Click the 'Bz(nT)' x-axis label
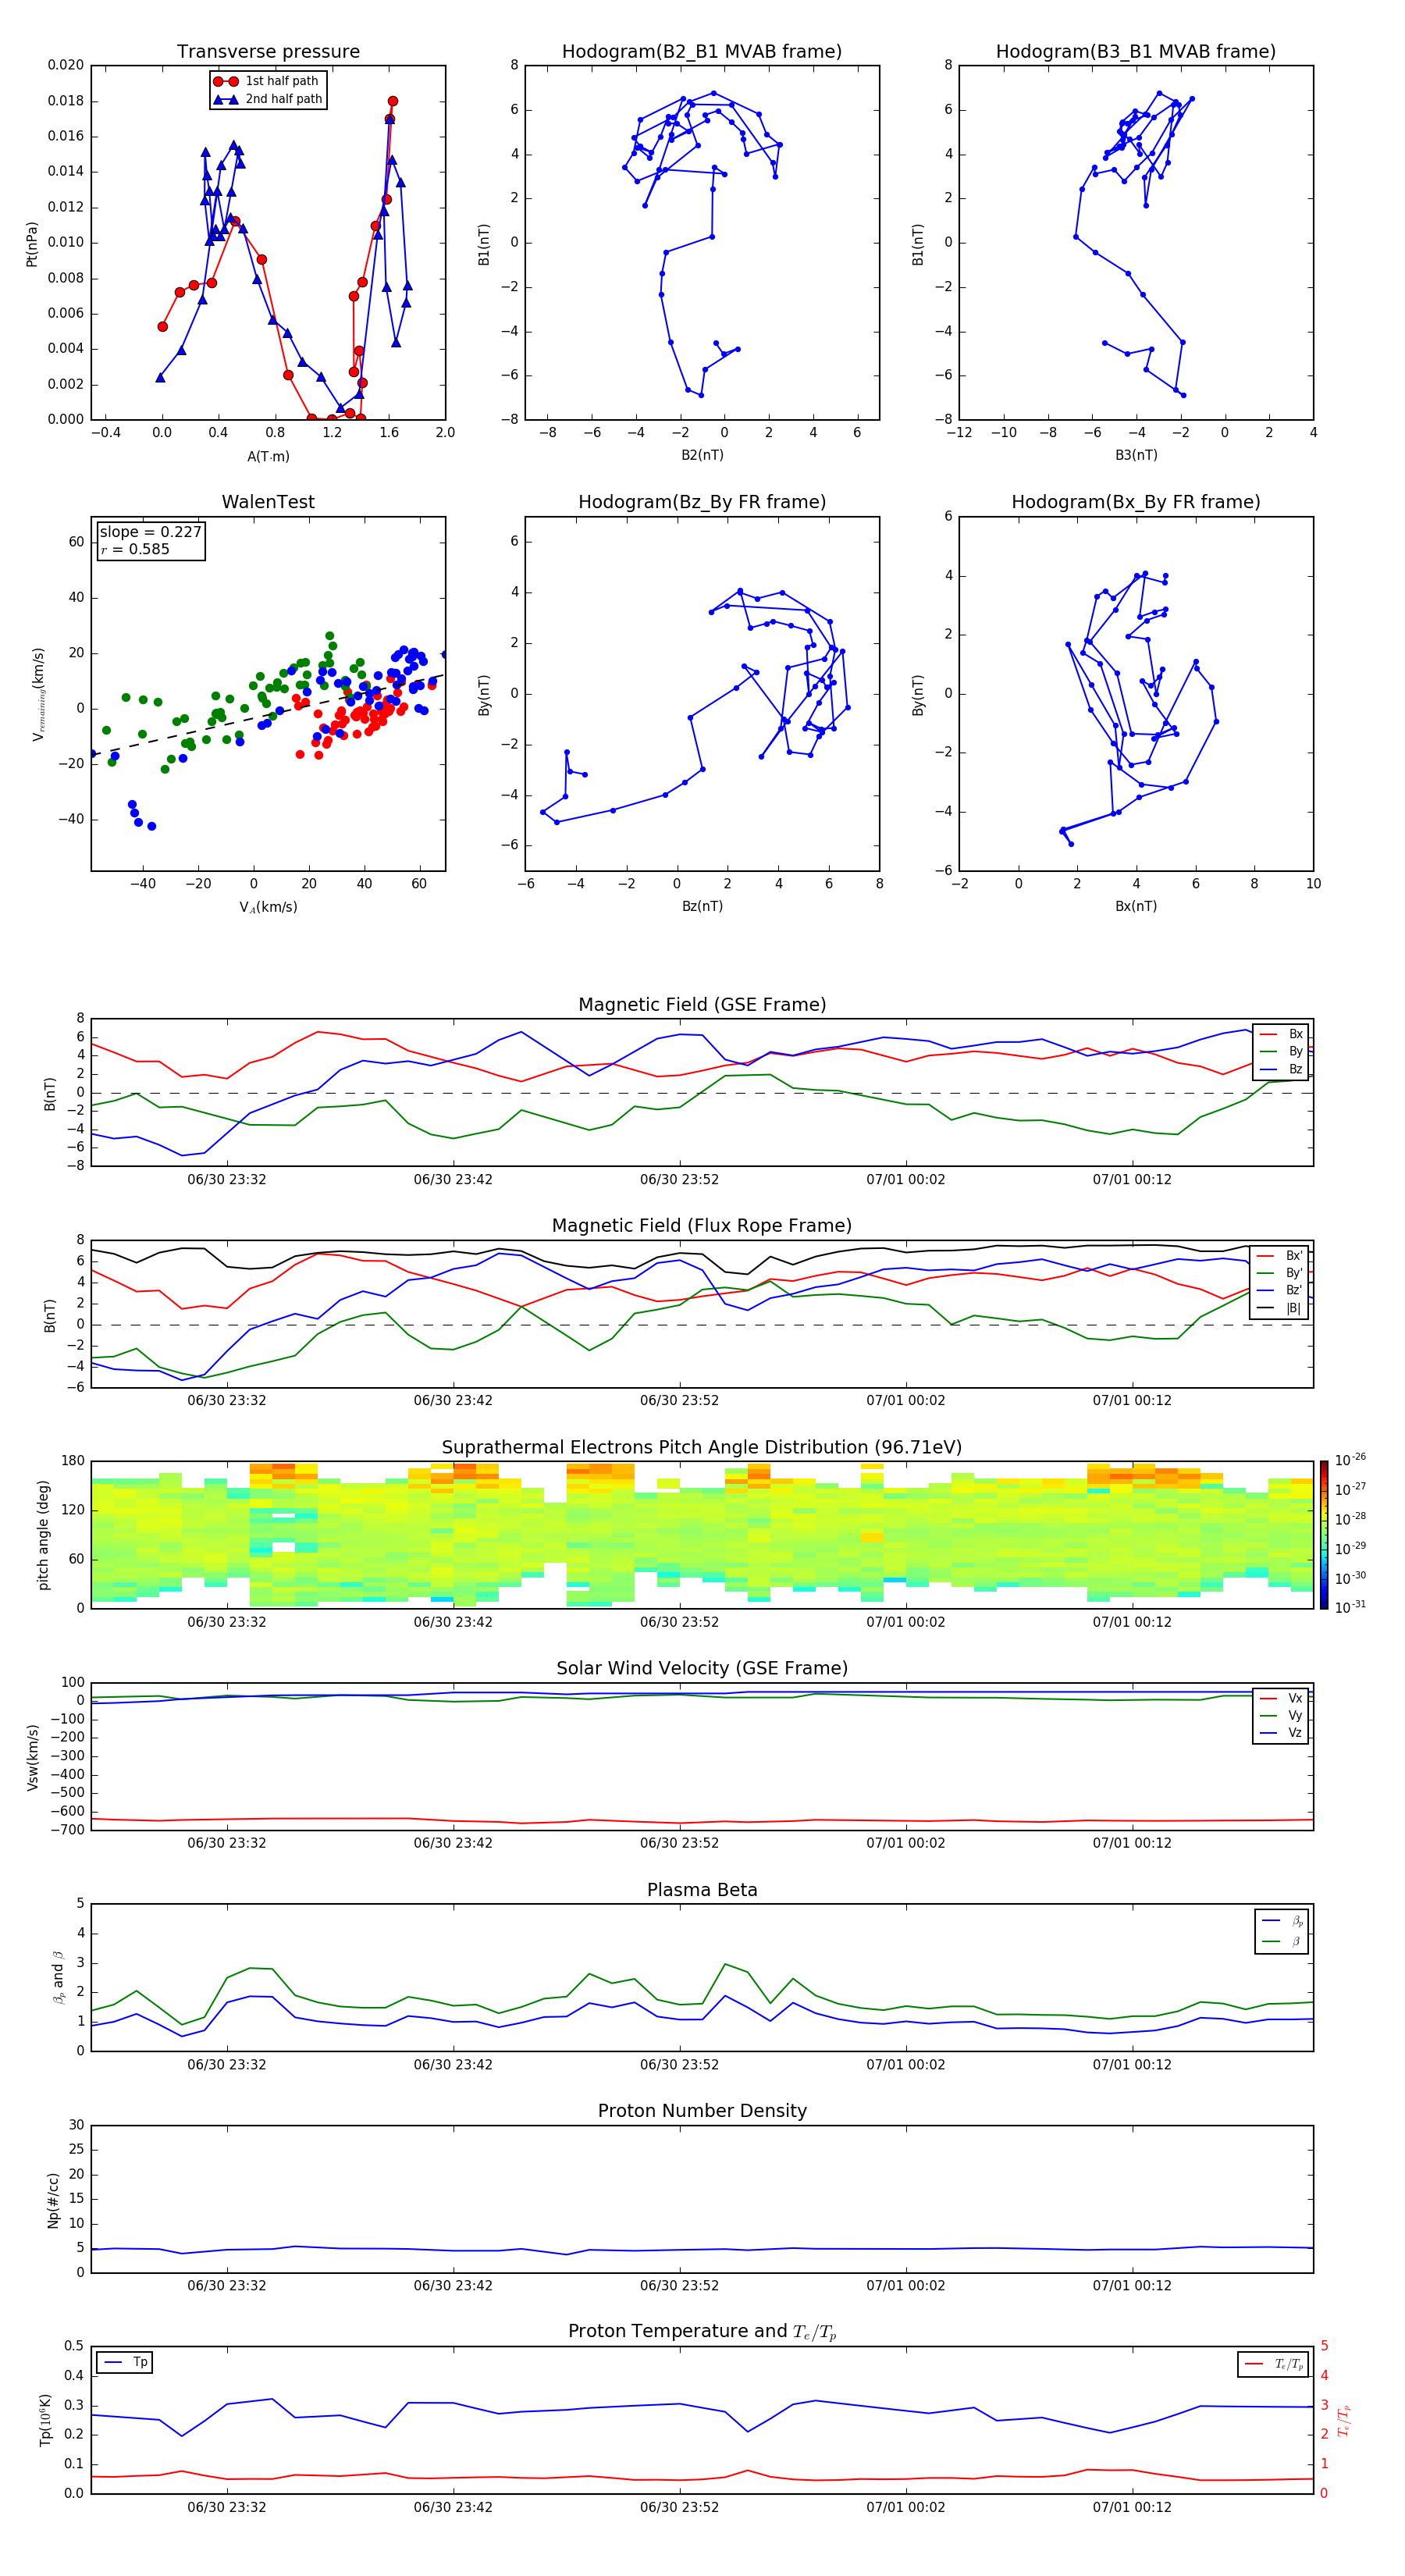 point(702,907)
